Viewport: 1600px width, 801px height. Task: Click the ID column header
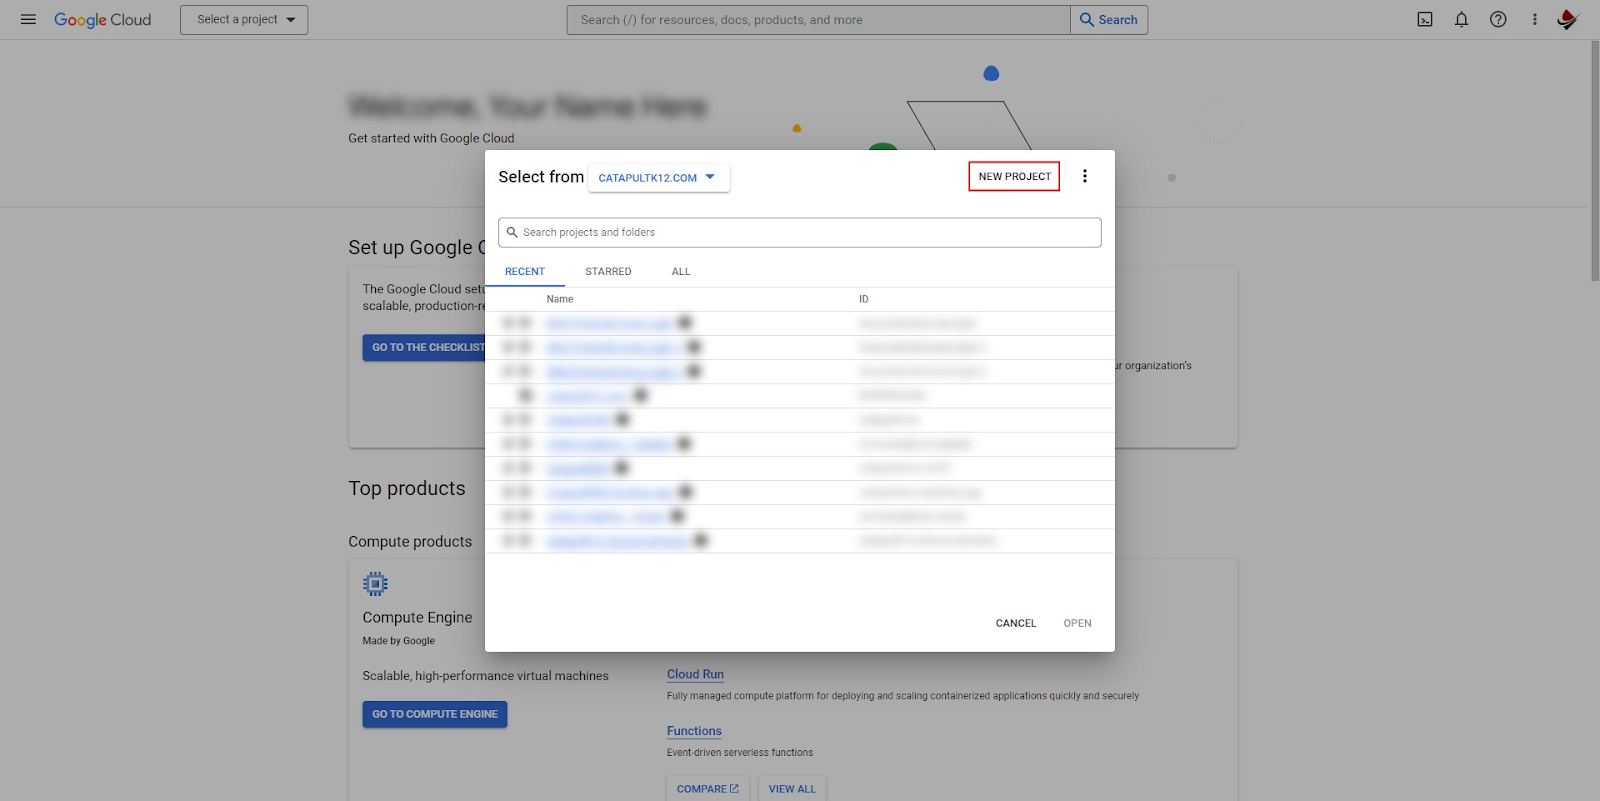coord(864,299)
